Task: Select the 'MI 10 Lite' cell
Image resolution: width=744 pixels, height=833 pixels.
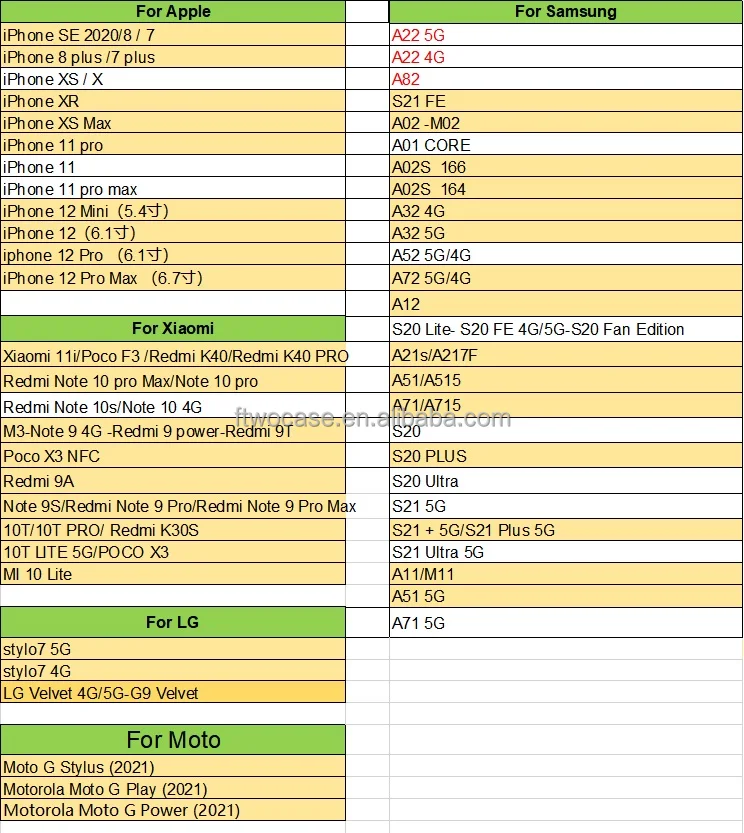Action: coord(172,574)
